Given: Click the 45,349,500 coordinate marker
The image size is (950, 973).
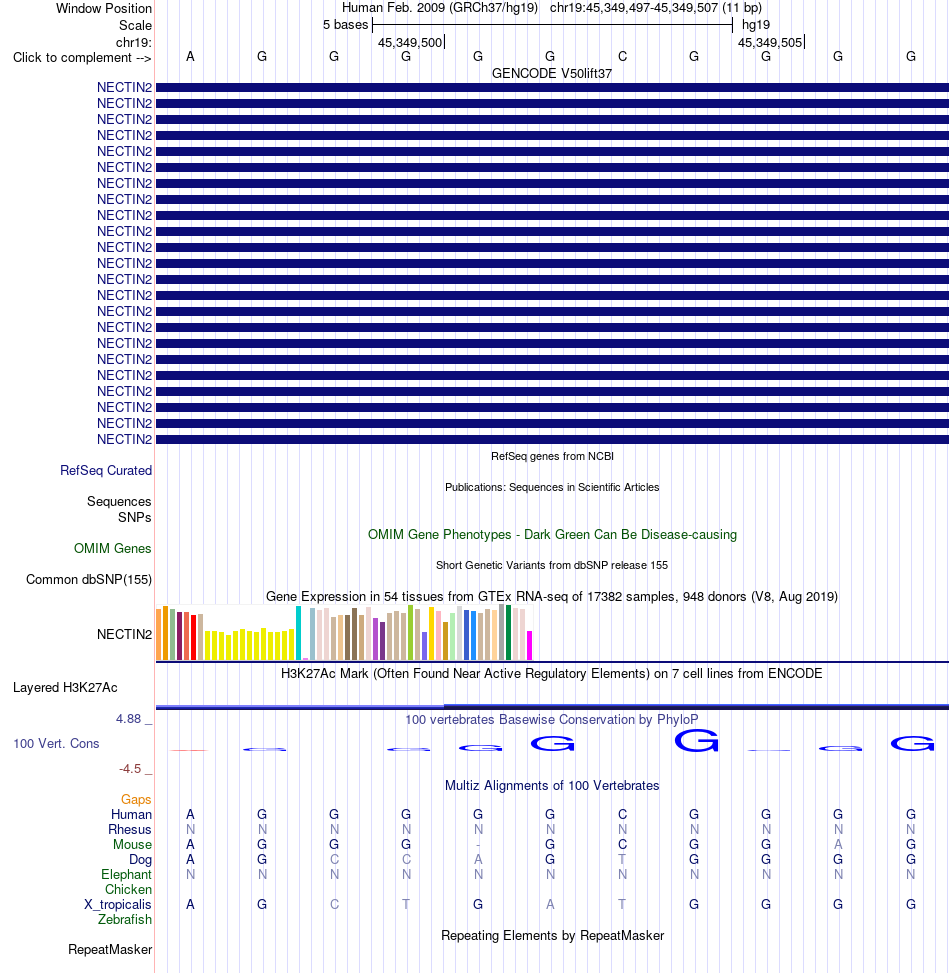Looking at the screenshot, I should (x=410, y=42).
